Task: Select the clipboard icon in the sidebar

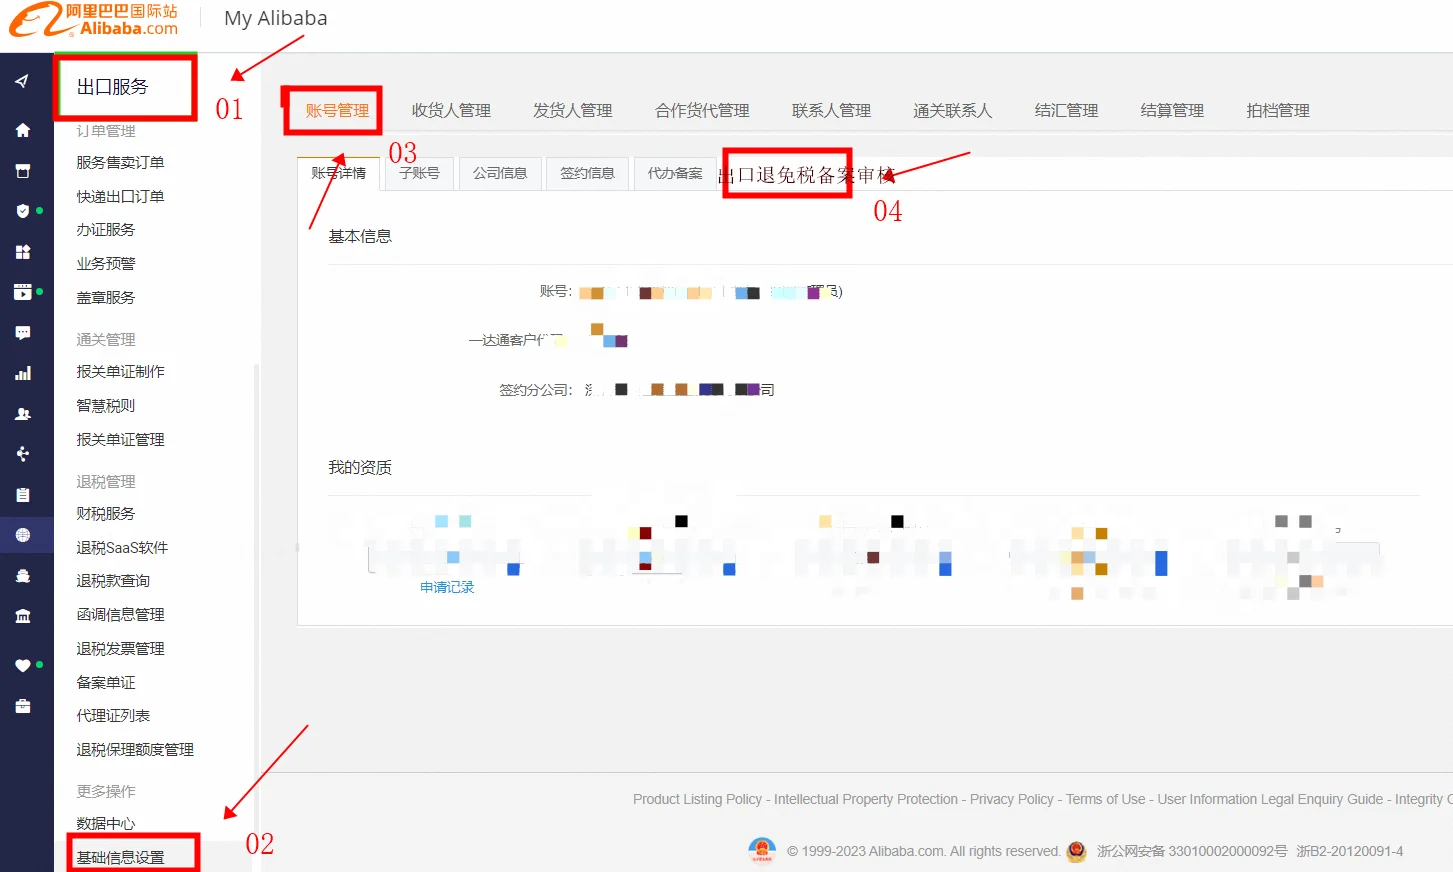Action: (x=23, y=495)
